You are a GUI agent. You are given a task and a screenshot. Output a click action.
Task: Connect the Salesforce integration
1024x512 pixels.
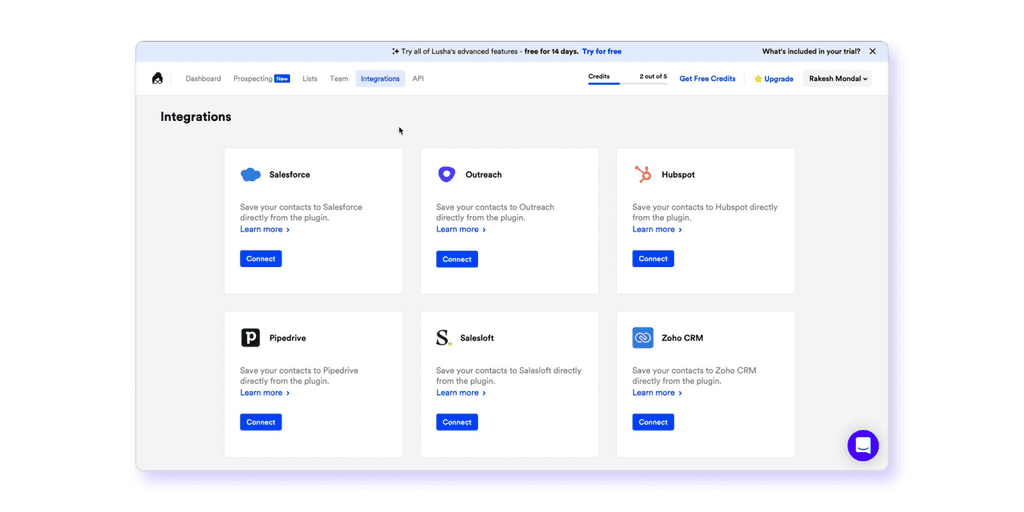click(x=261, y=259)
